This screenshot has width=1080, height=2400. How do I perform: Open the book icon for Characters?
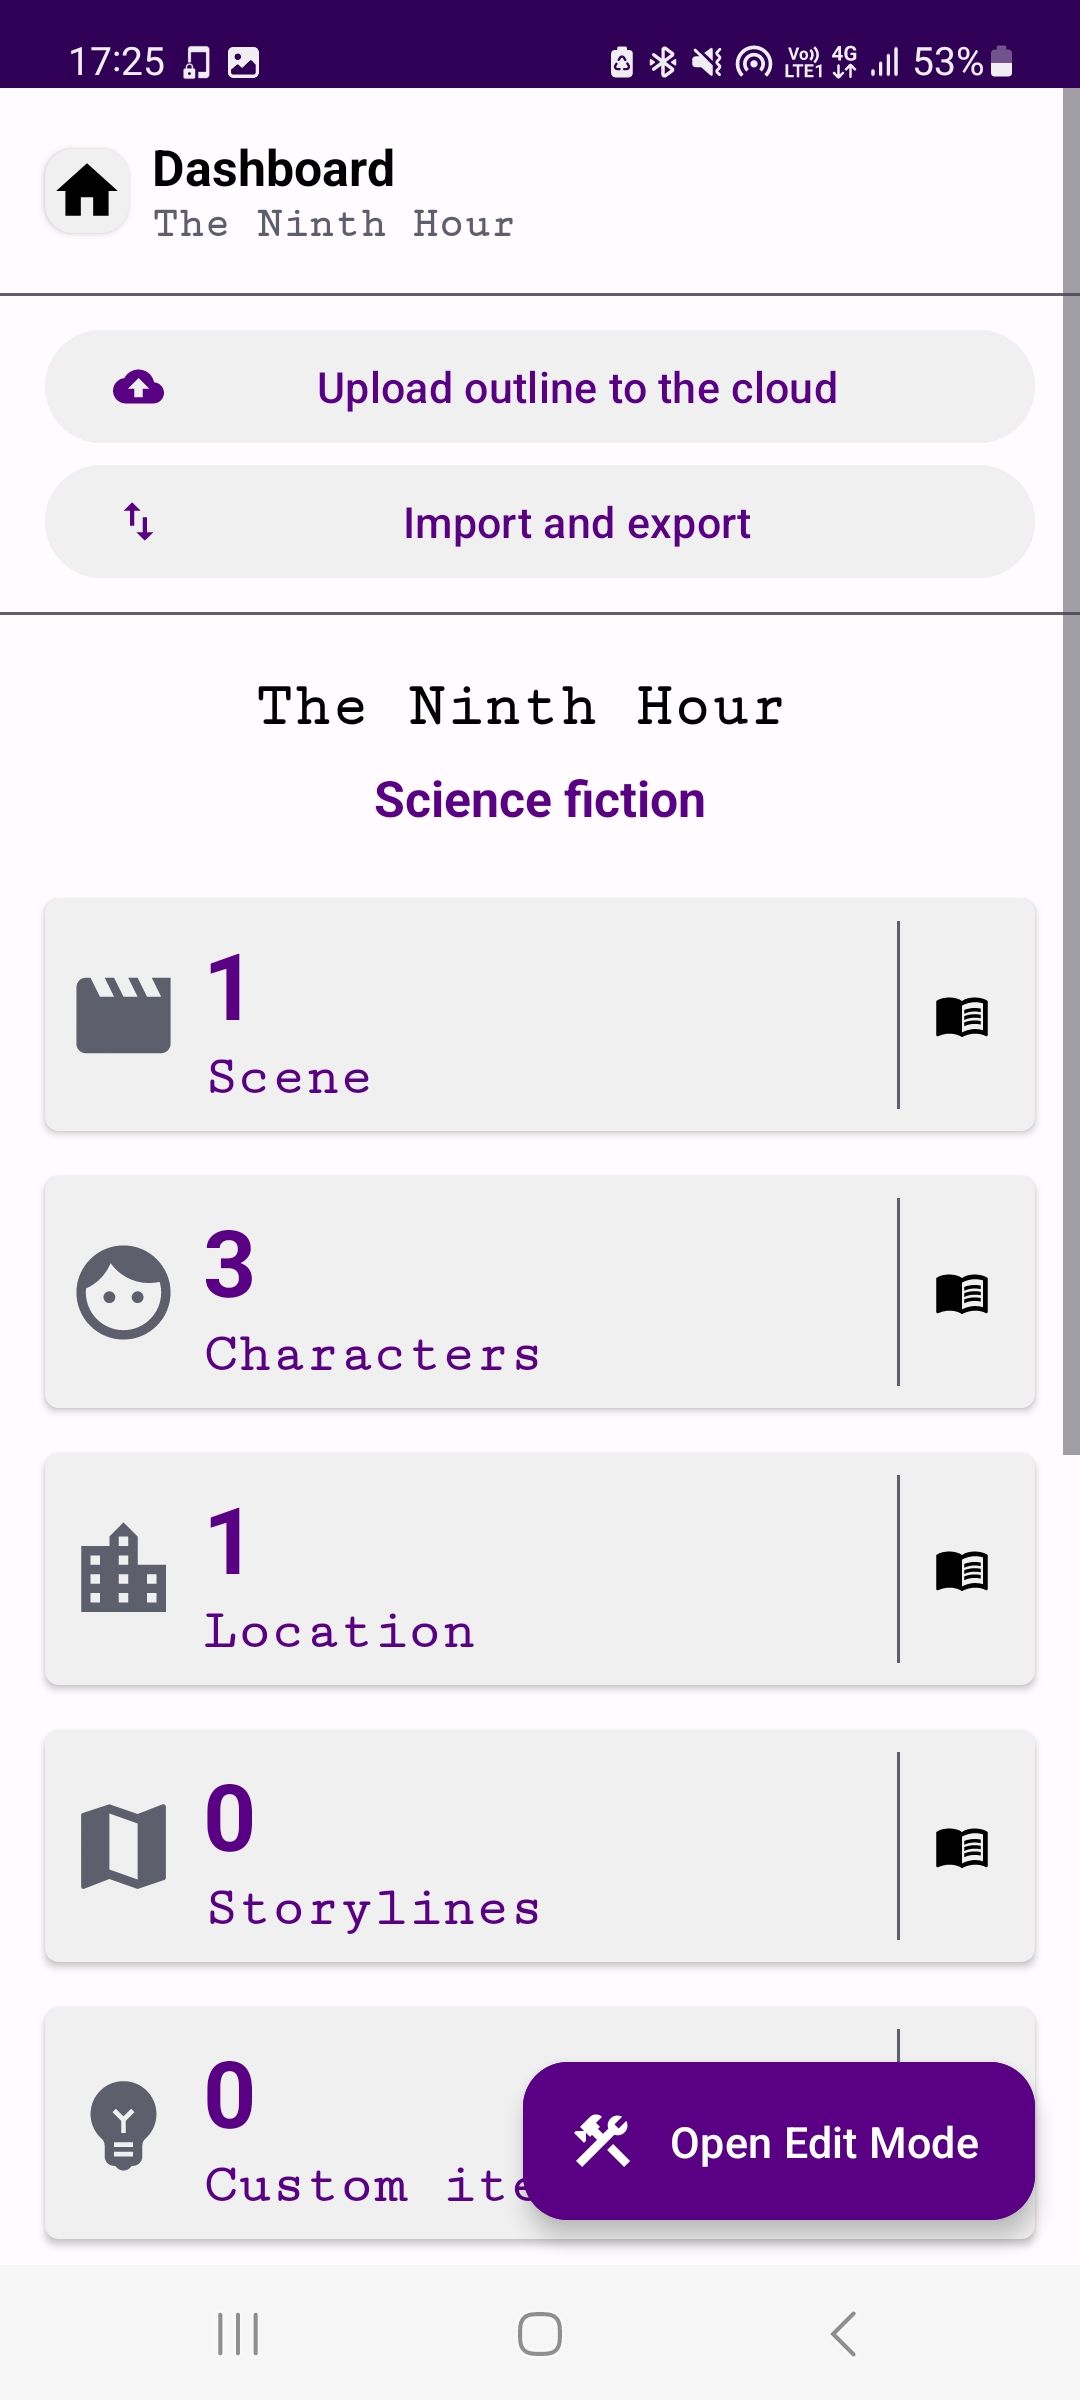962,1293
